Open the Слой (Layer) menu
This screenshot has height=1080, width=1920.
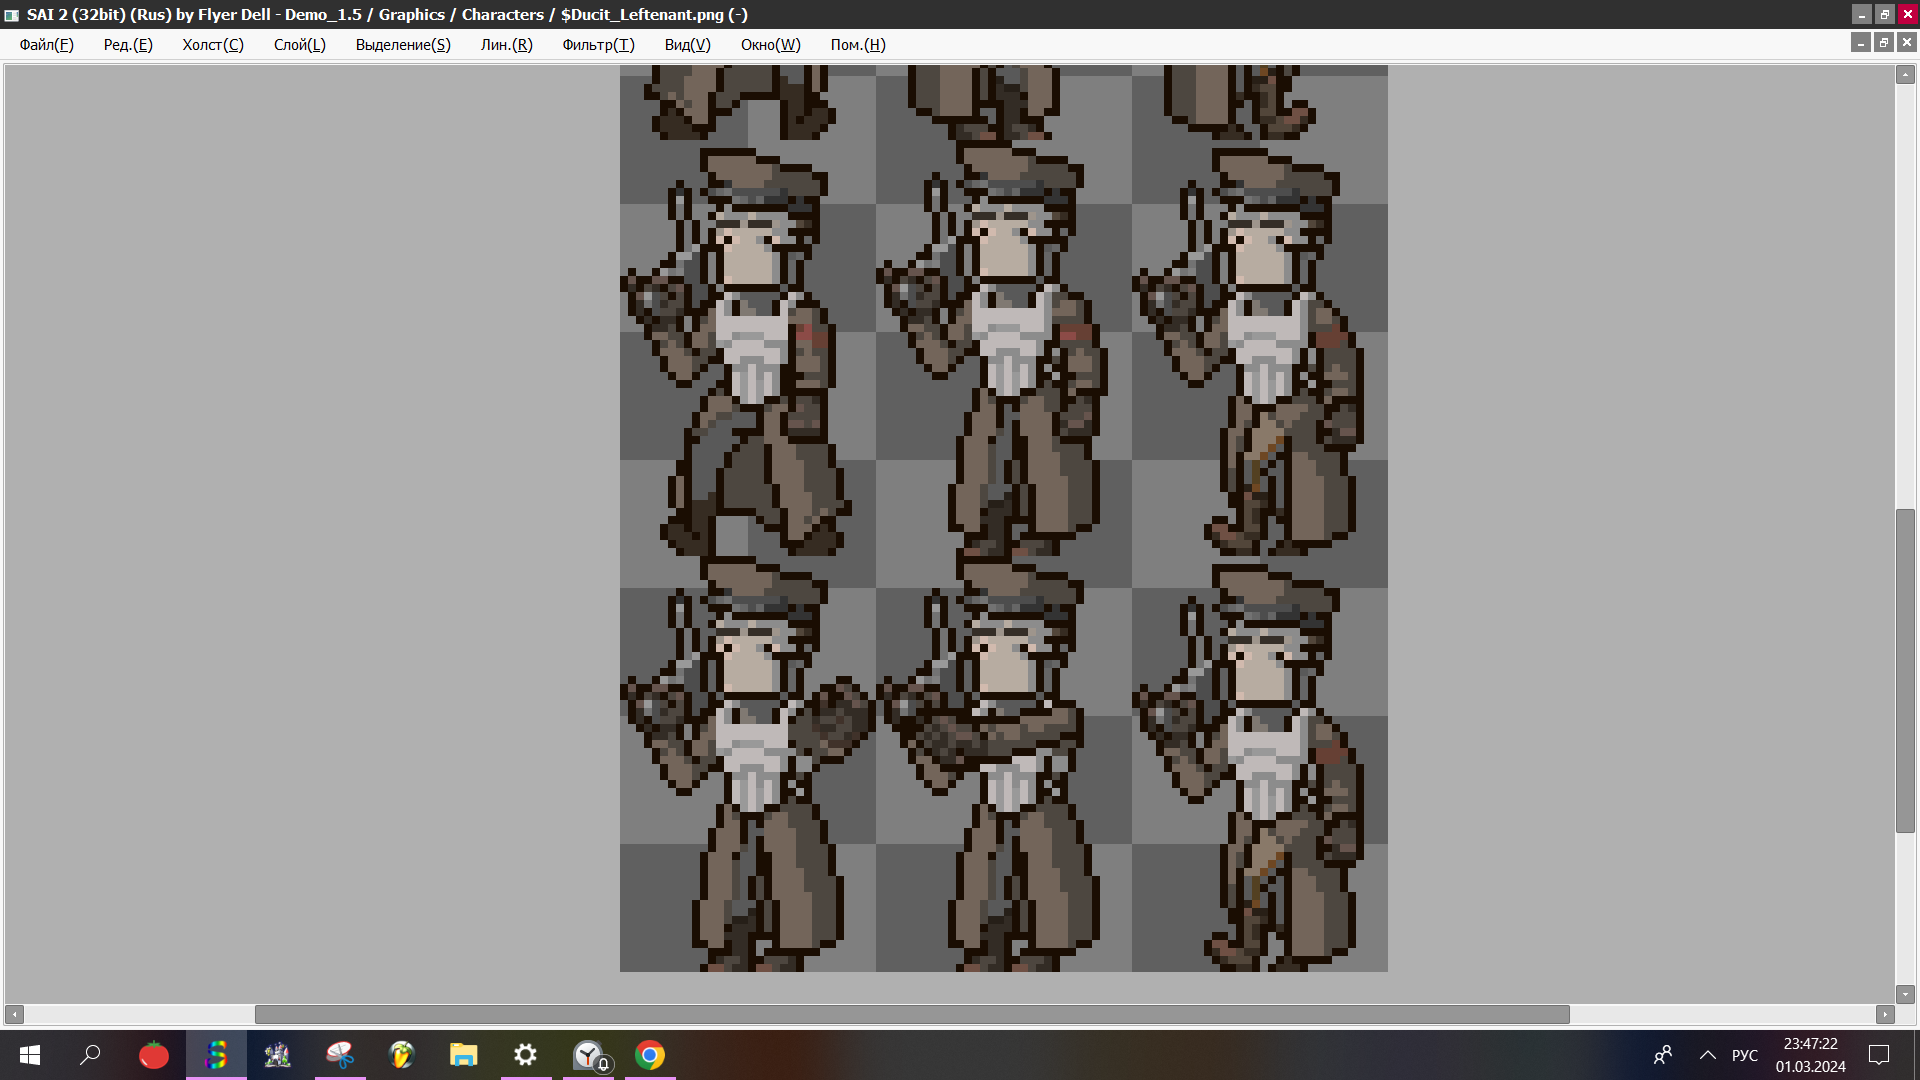pyautogui.click(x=299, y=45)
